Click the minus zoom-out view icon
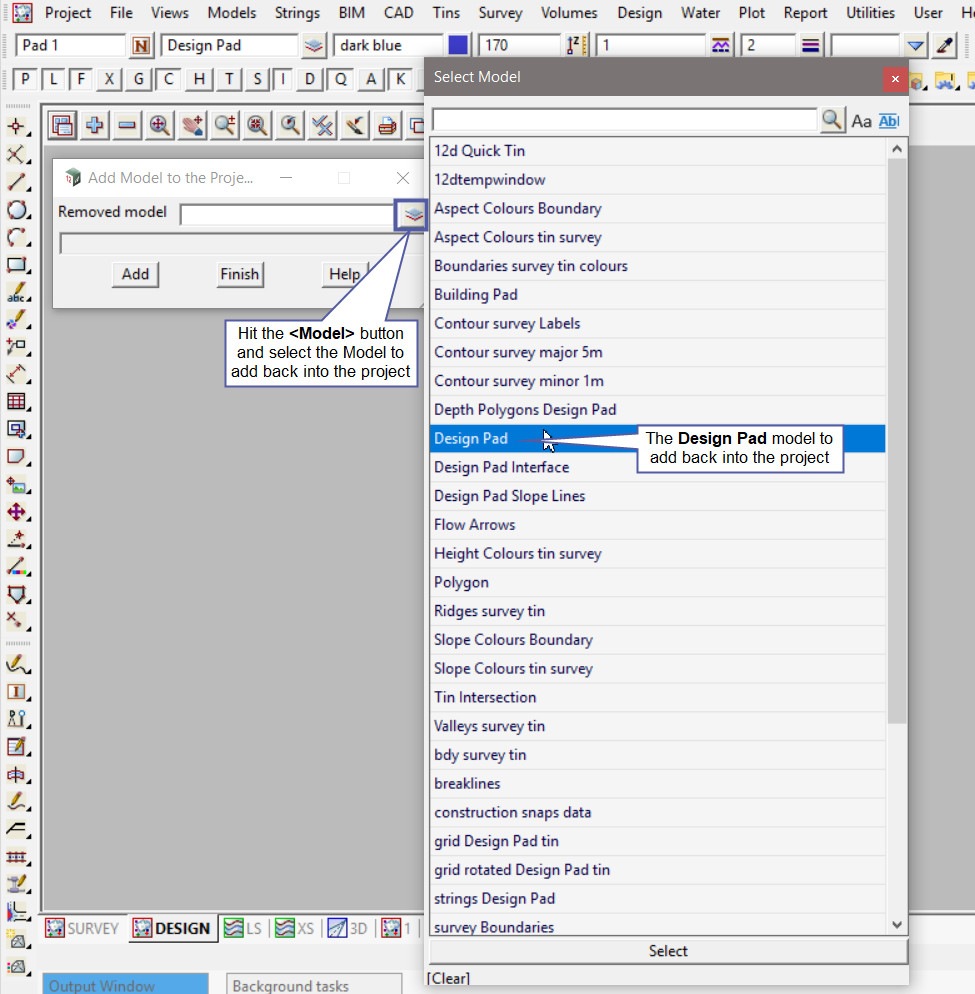Image resolution: width=975 pixels, height=994 pixels. click(x=127, y=125)
